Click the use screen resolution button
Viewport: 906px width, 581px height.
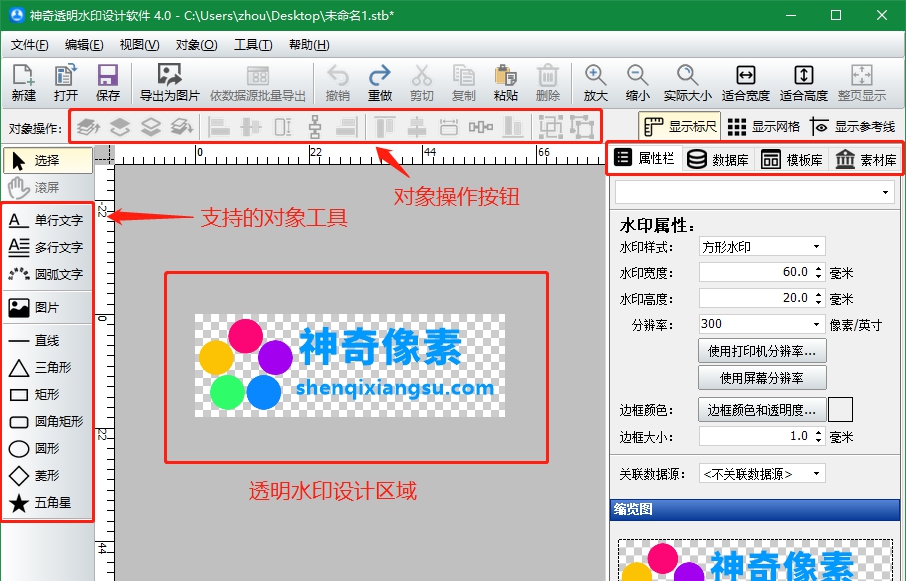click(760, 378)
